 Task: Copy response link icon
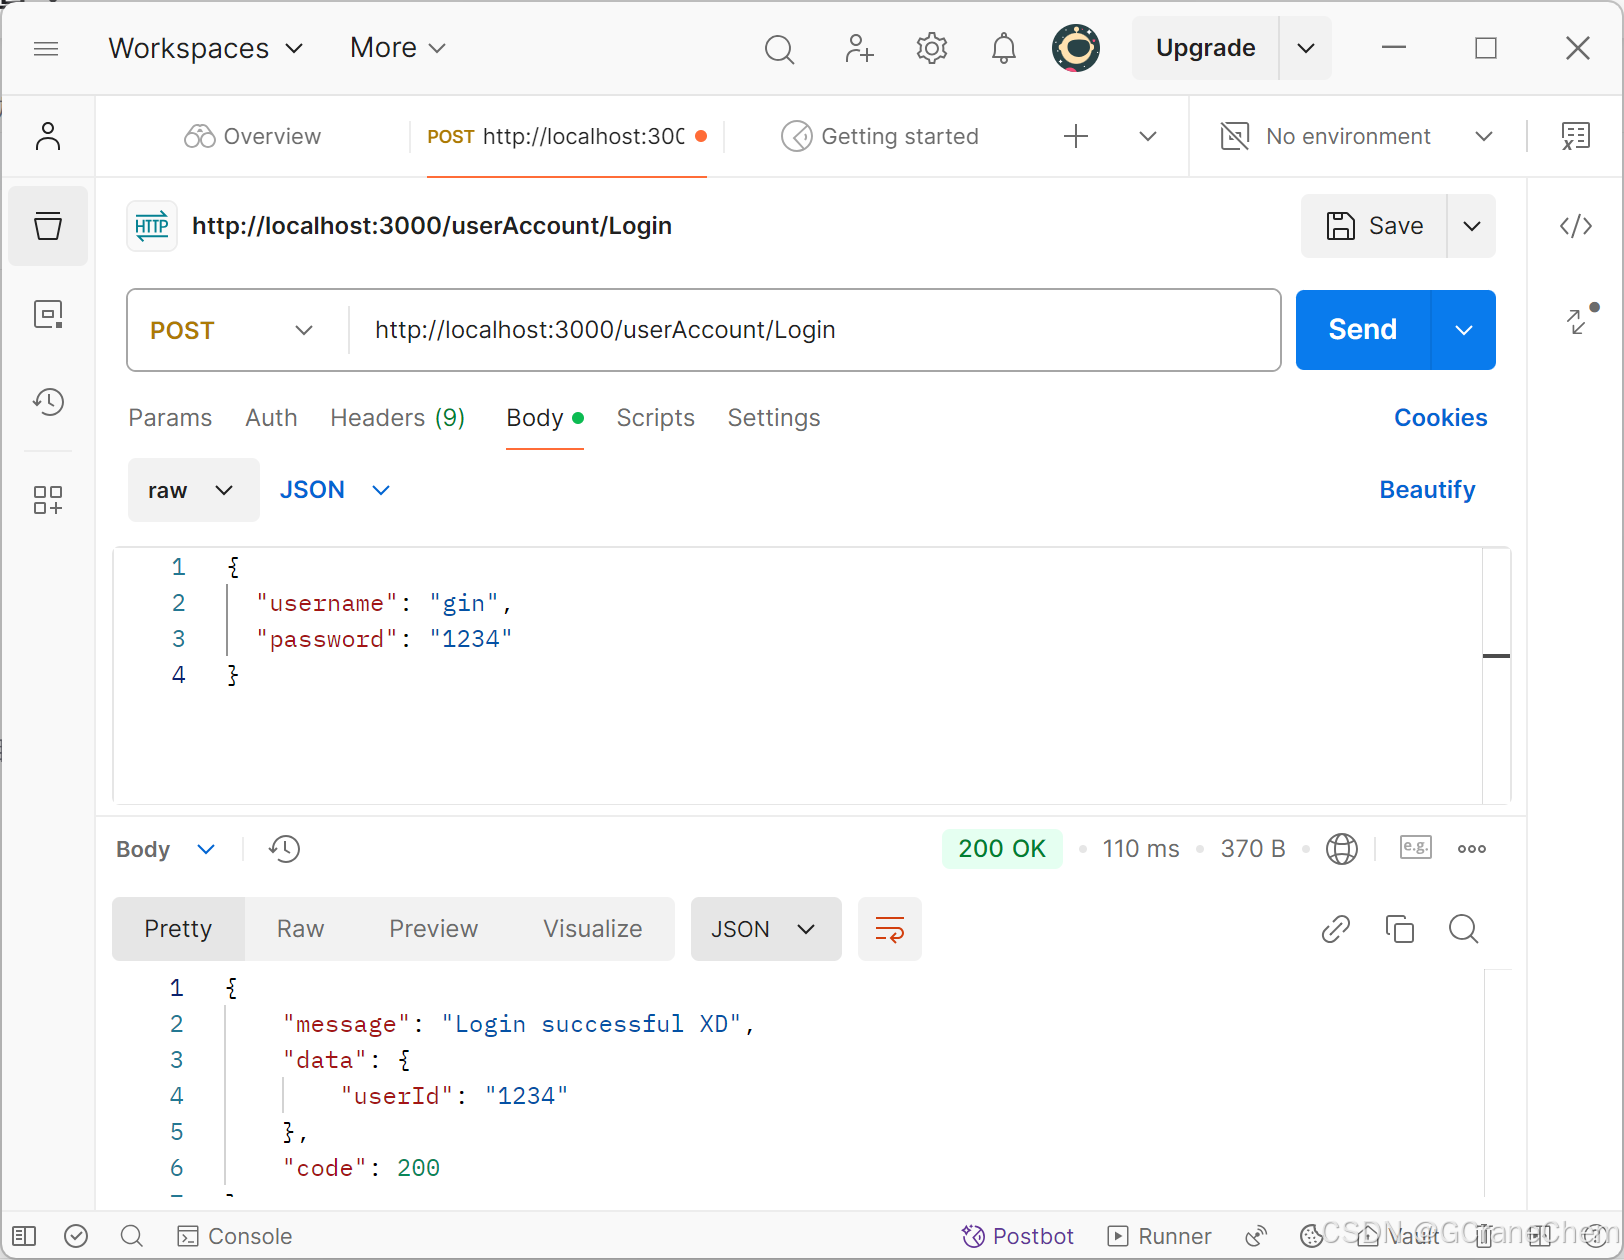(1336, 929)
